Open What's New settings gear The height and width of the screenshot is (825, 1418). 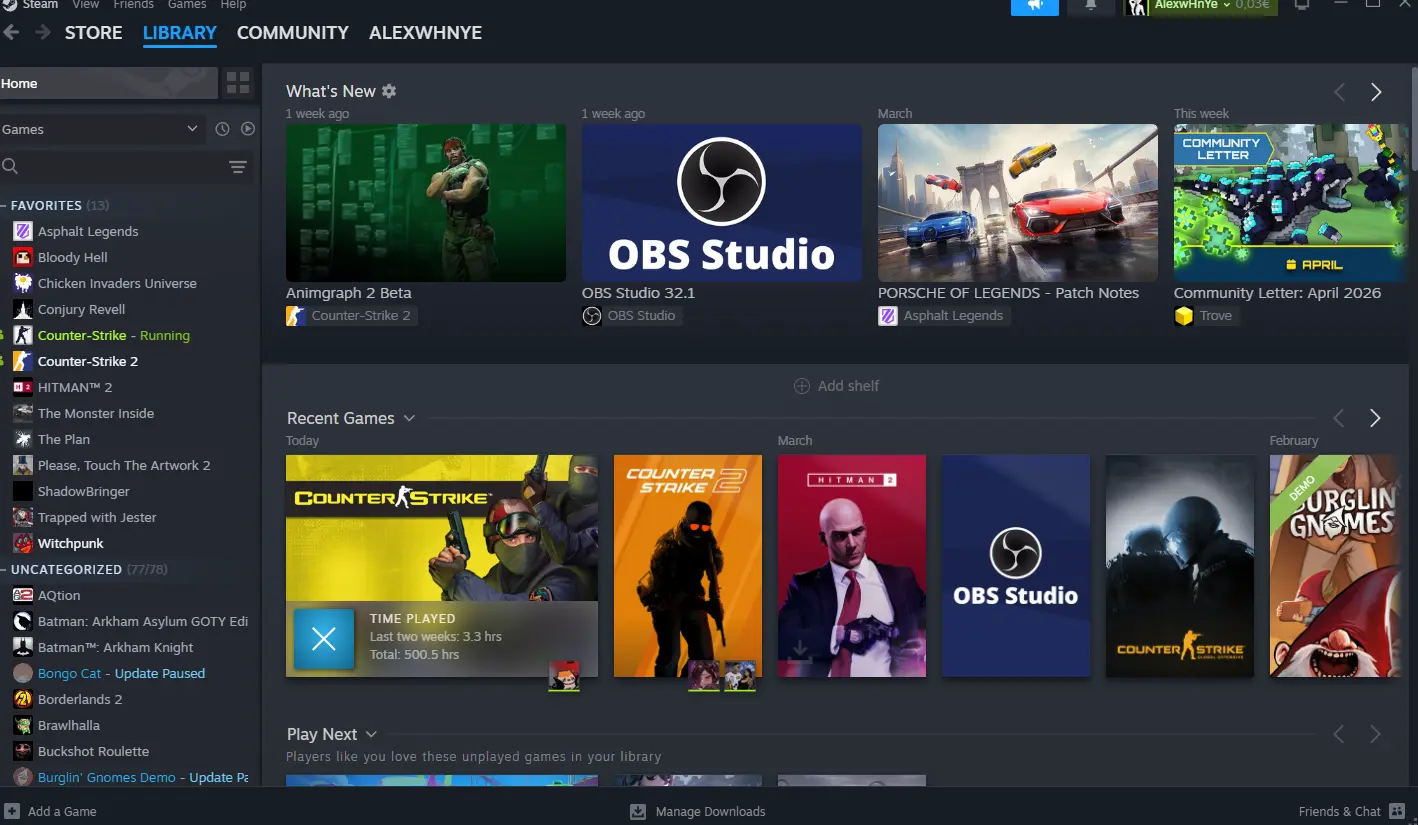tap(389, 91)
